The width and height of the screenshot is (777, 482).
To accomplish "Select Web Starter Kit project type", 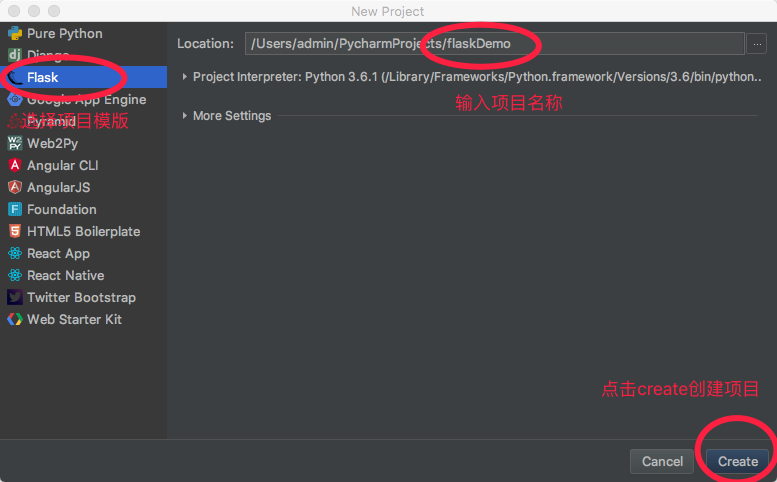I will coord(83,319).
